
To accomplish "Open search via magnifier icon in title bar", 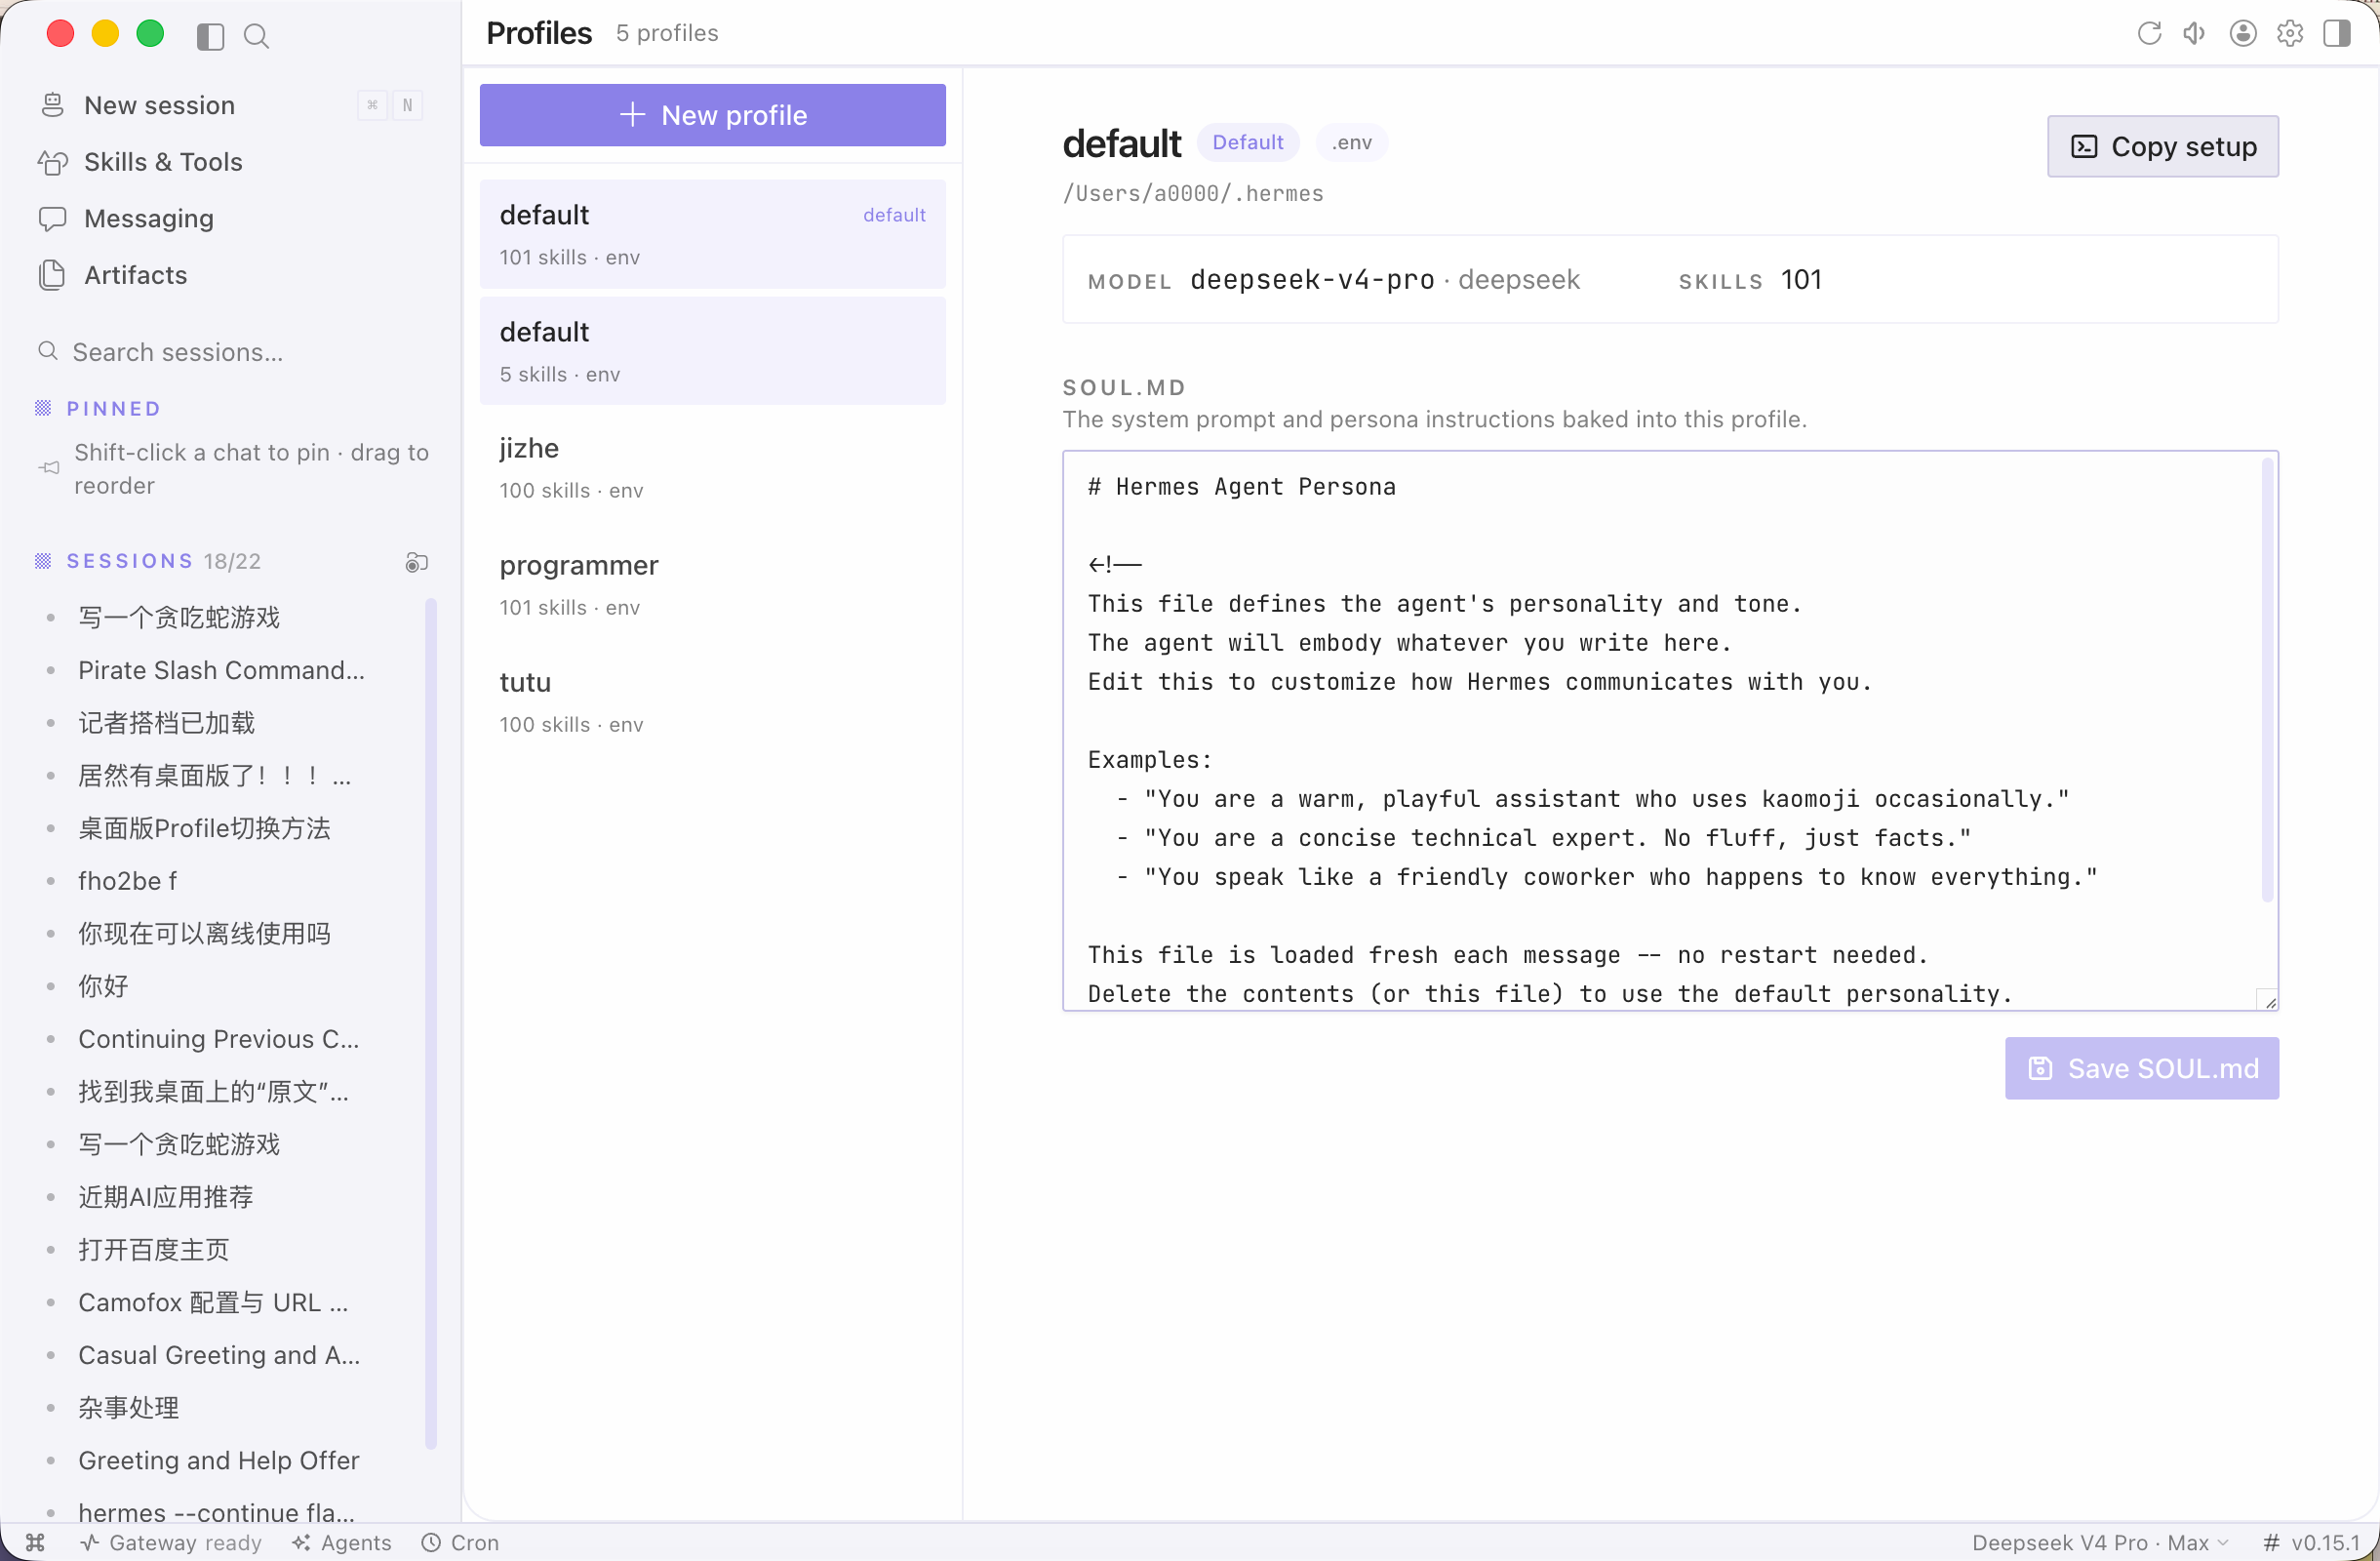I will pyautogui.click(x=257, y=37).
